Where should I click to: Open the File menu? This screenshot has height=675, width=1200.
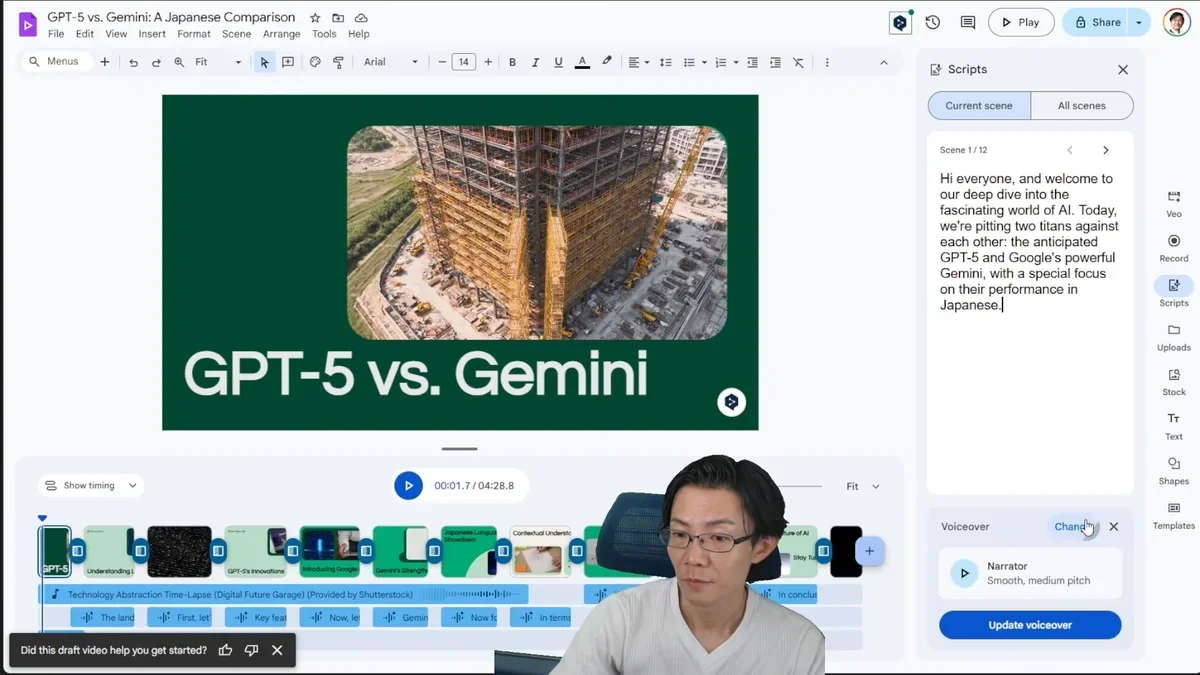[56, 34]
